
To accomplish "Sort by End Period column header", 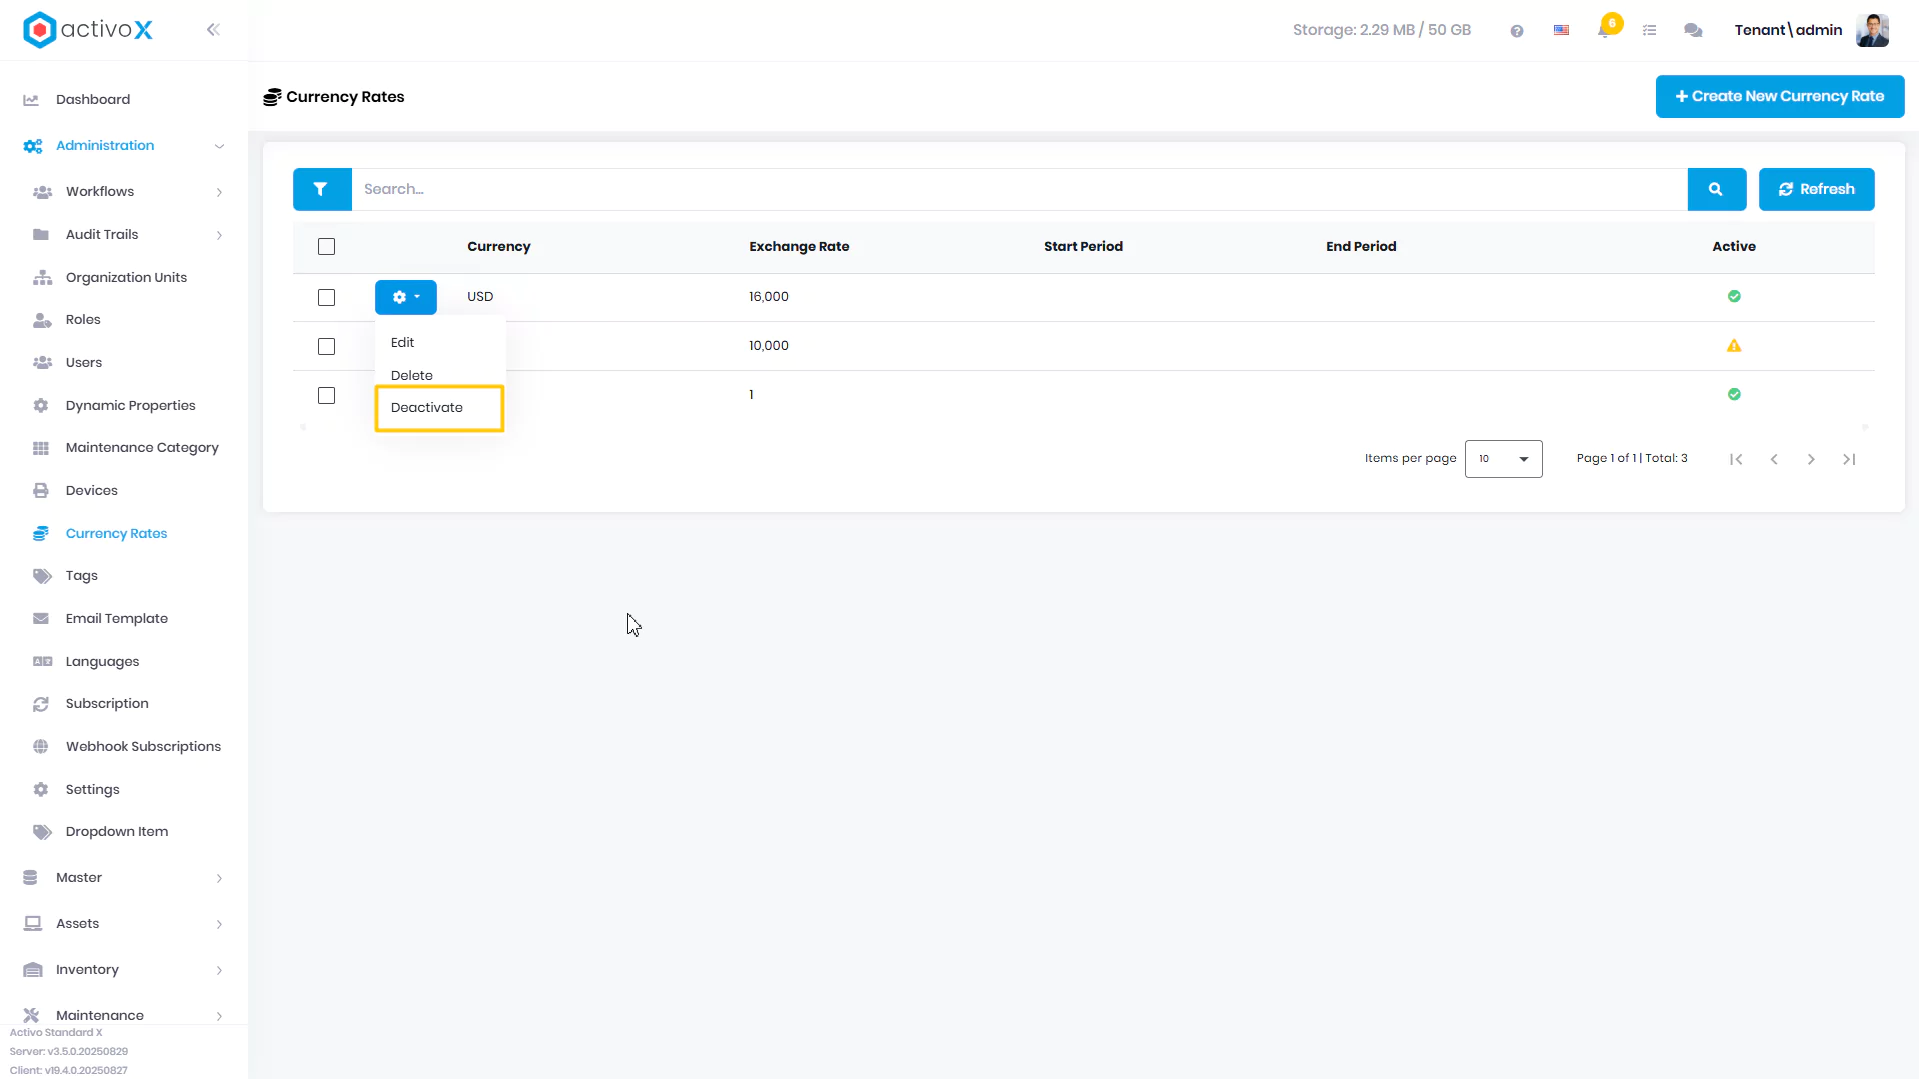I will click(x=1361, y=247).
